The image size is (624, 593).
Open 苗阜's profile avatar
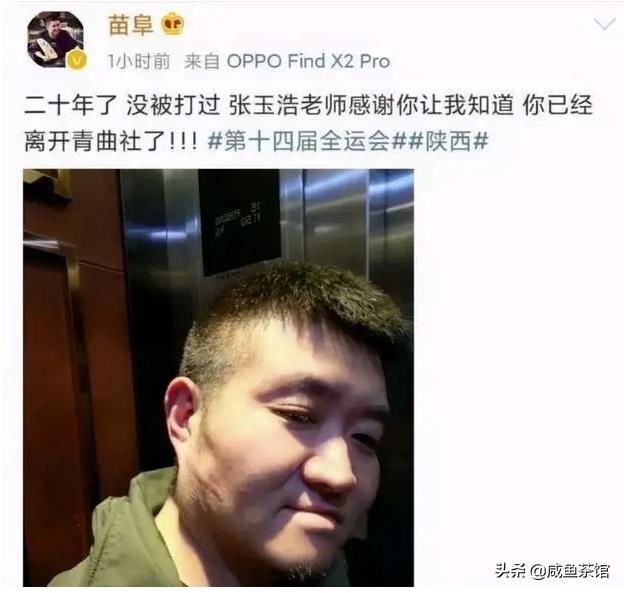coord(55,39)
